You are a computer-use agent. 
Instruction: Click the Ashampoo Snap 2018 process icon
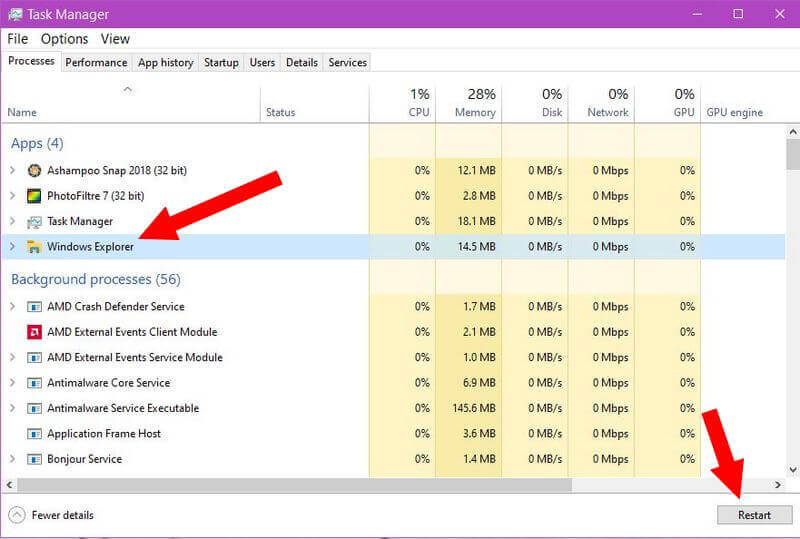(x=35, y=171)
